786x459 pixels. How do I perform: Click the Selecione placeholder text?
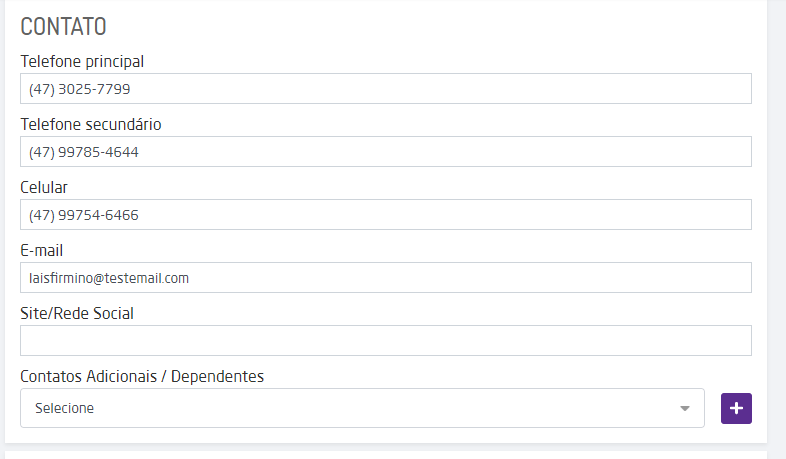point(64,408)
